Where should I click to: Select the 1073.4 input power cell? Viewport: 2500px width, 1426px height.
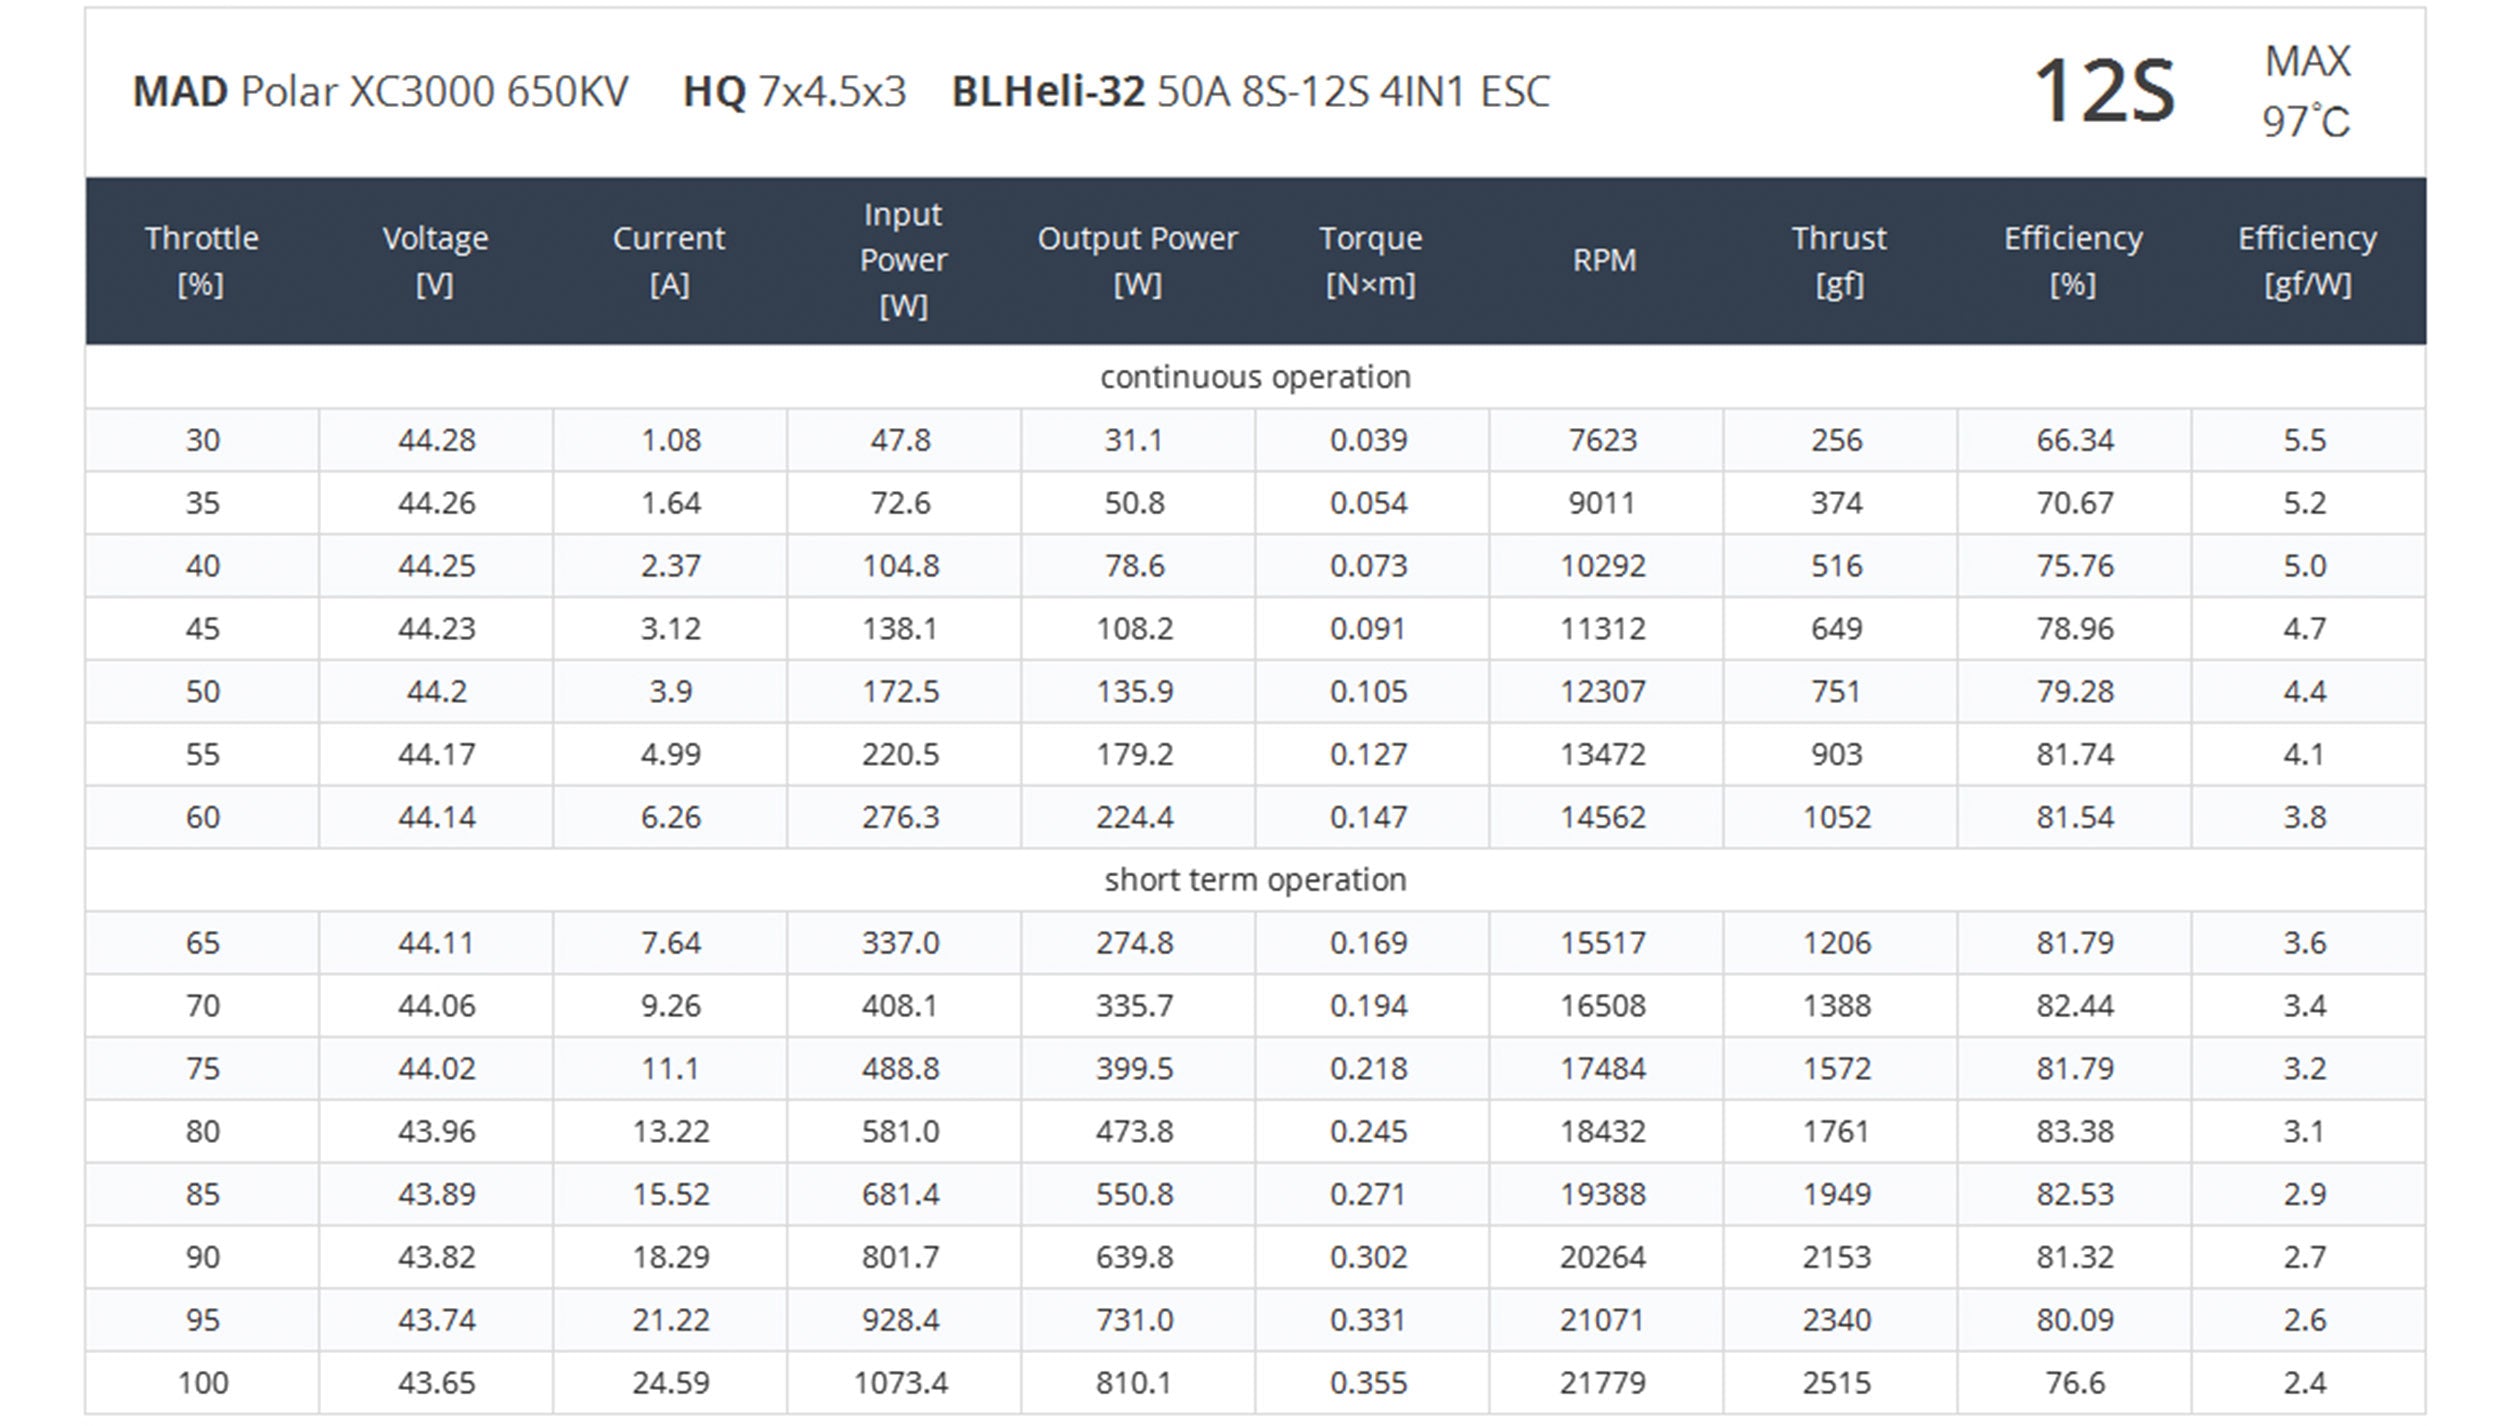pos(901,1383)
